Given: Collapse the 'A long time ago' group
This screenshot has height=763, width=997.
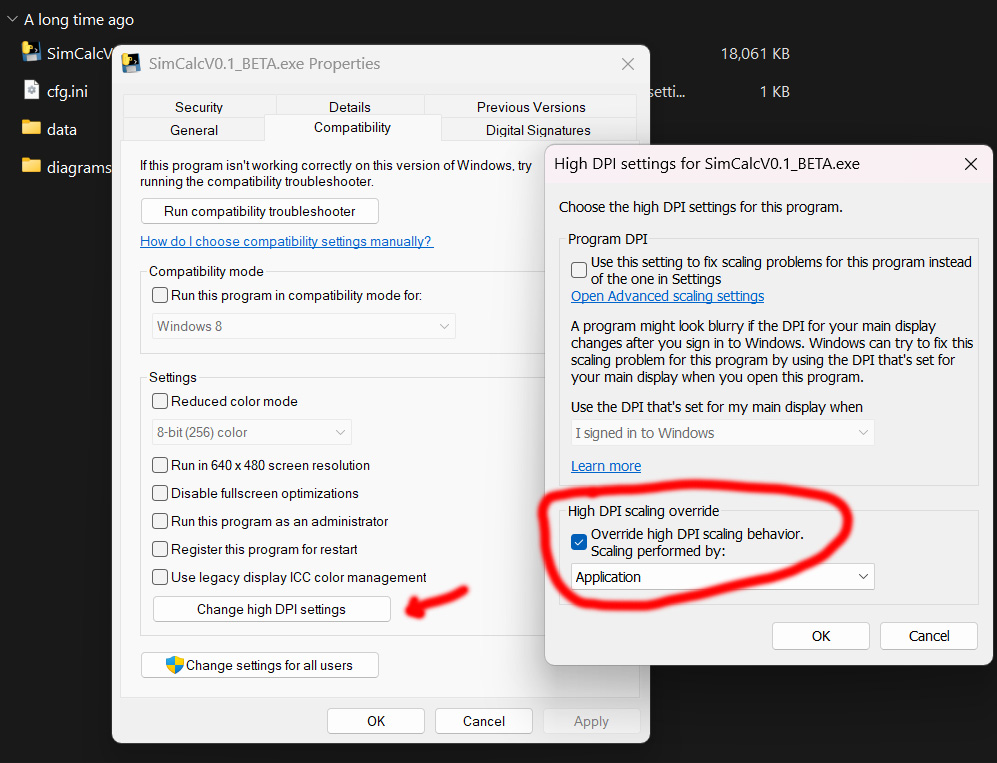Looking at the screenshot, I should click(x=12, y=19).
